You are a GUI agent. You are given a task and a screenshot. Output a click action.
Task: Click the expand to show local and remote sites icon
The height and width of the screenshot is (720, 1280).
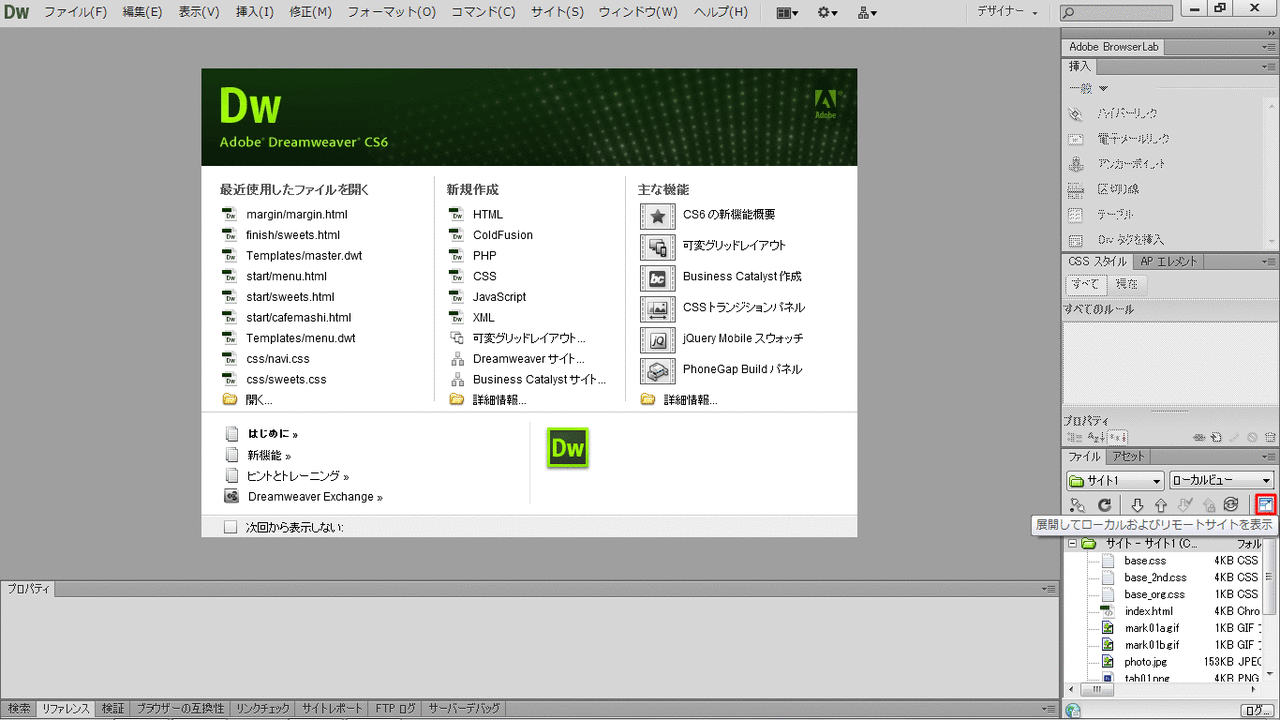coord(1266,505)
